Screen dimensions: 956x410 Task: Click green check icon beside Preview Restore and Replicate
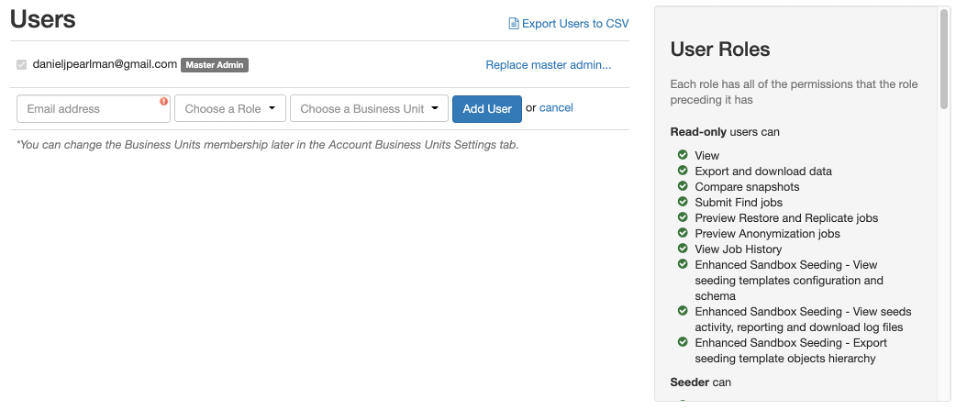pyautogui.click(x=682, y=217)
